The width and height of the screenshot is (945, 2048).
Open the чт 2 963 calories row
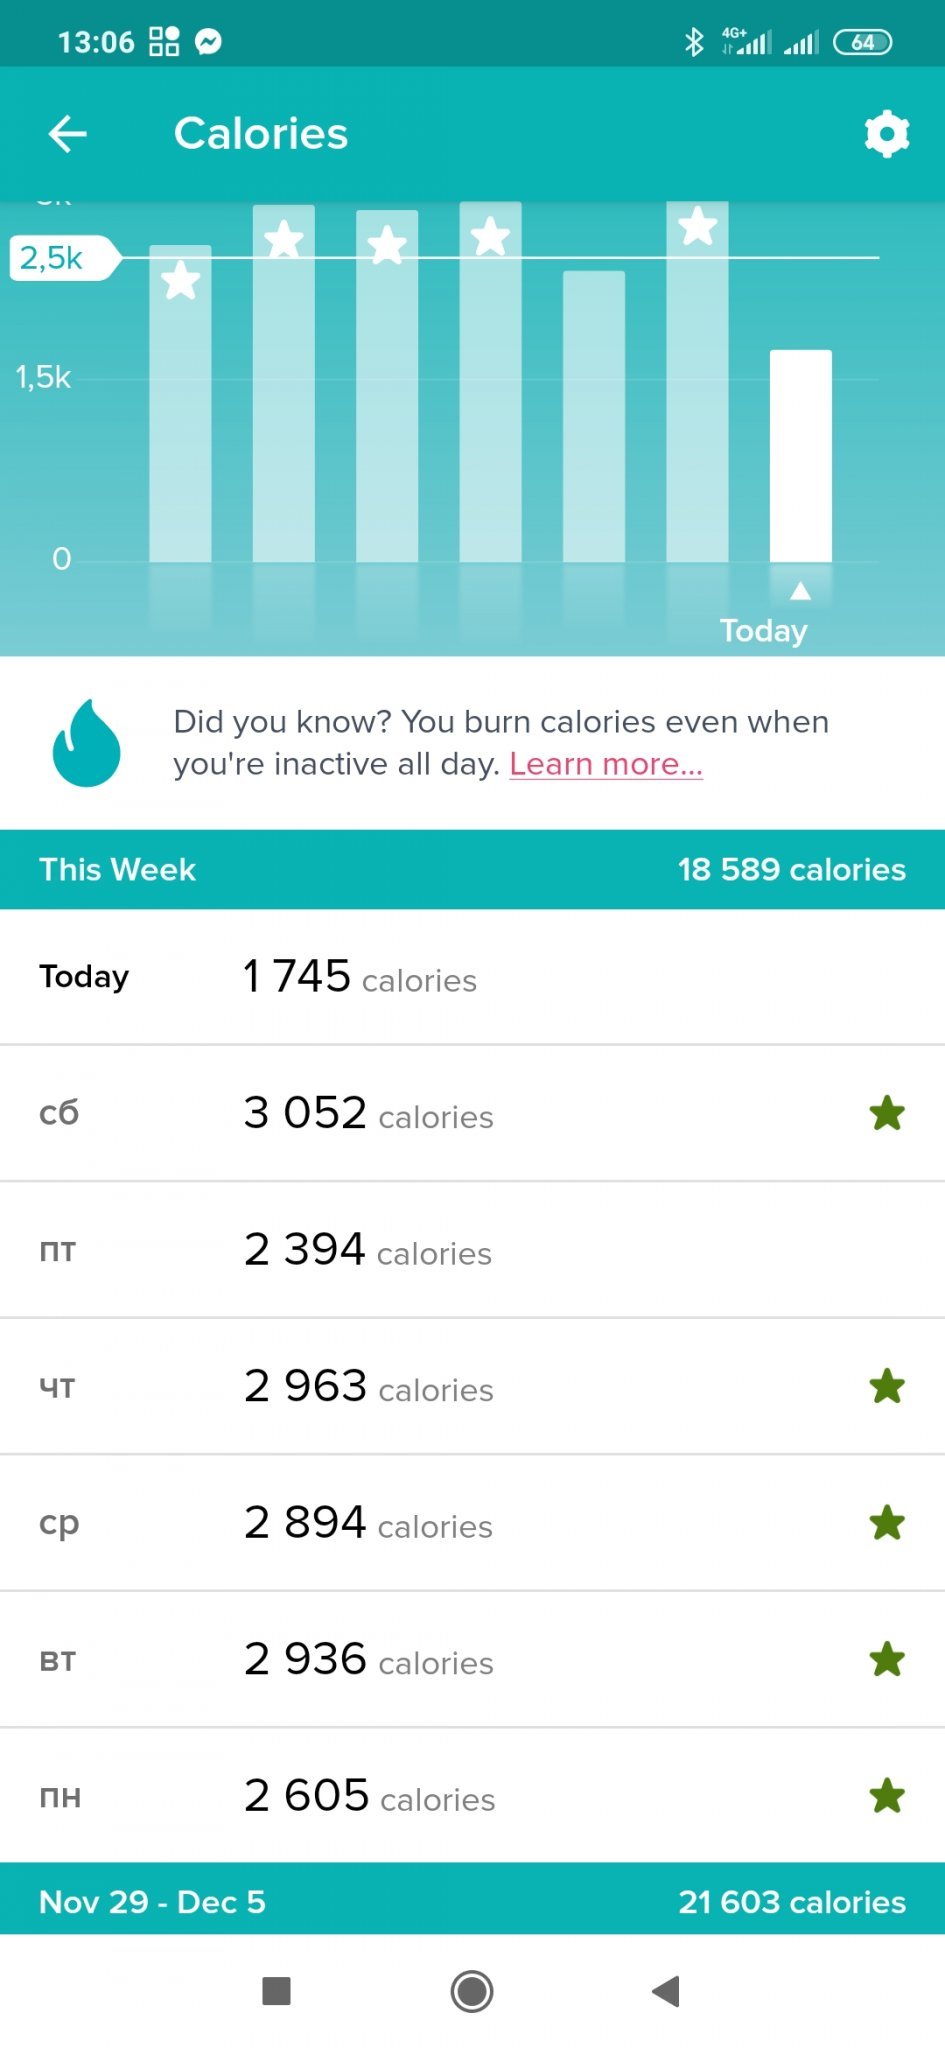[472, 1387]
